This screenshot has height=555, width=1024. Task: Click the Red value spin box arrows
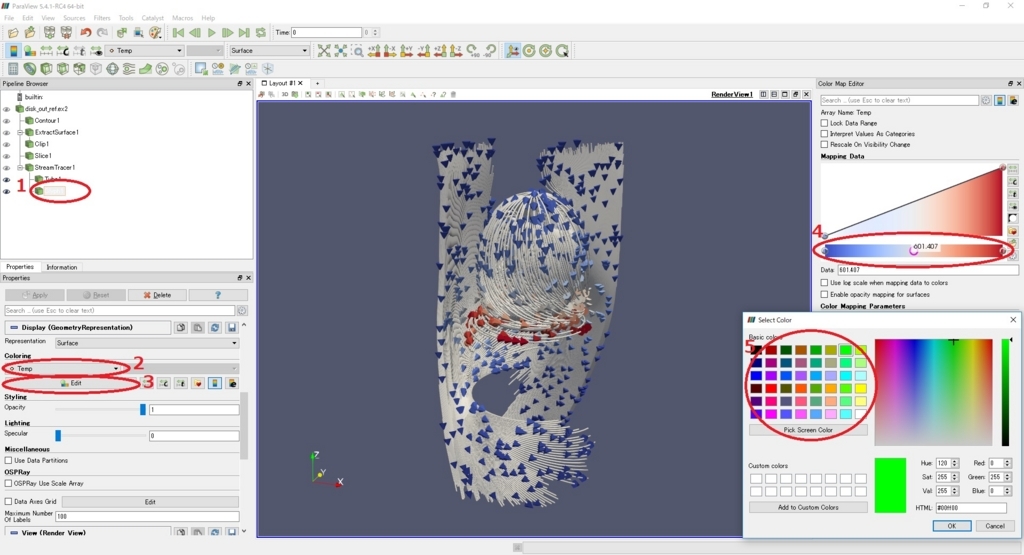coord(1007,463)
